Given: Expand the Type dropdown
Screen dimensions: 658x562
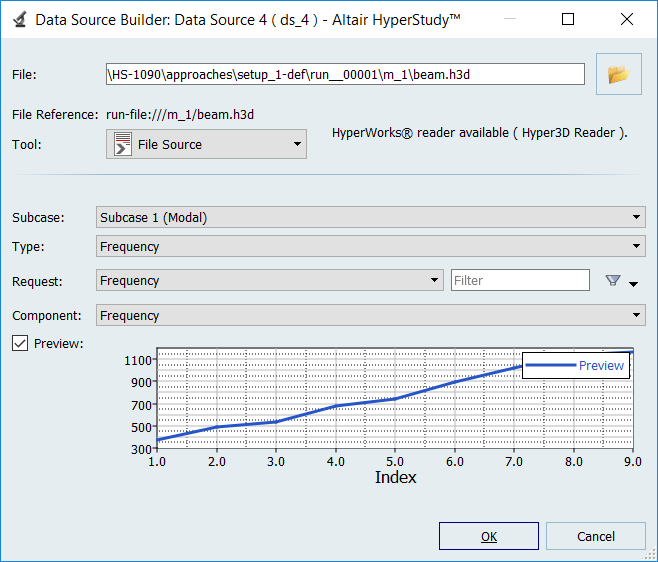Looking at the screenshot, I should pos(370,246).
